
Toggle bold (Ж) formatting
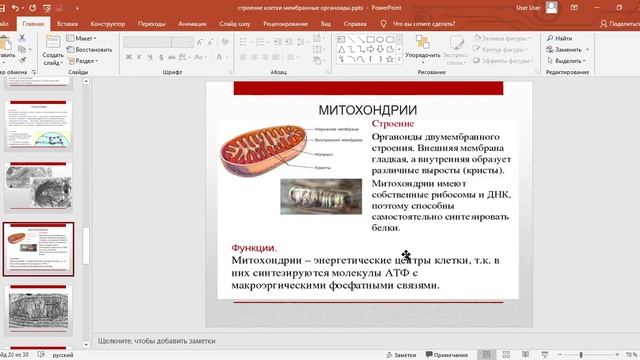(129, 57)
